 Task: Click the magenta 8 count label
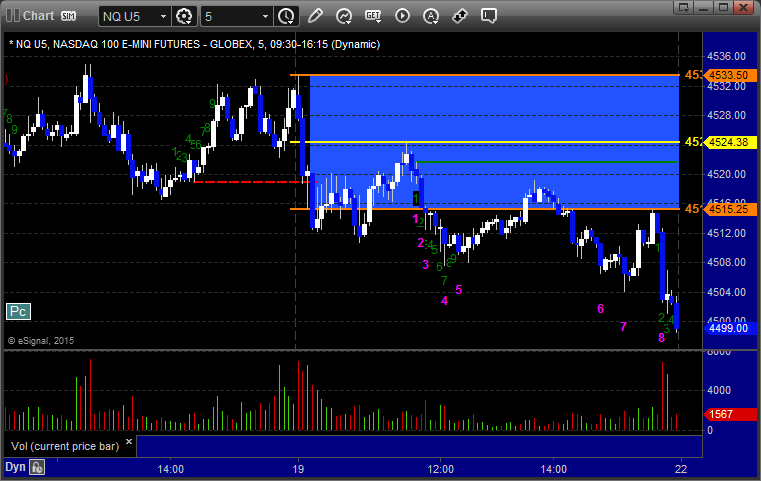661,338
